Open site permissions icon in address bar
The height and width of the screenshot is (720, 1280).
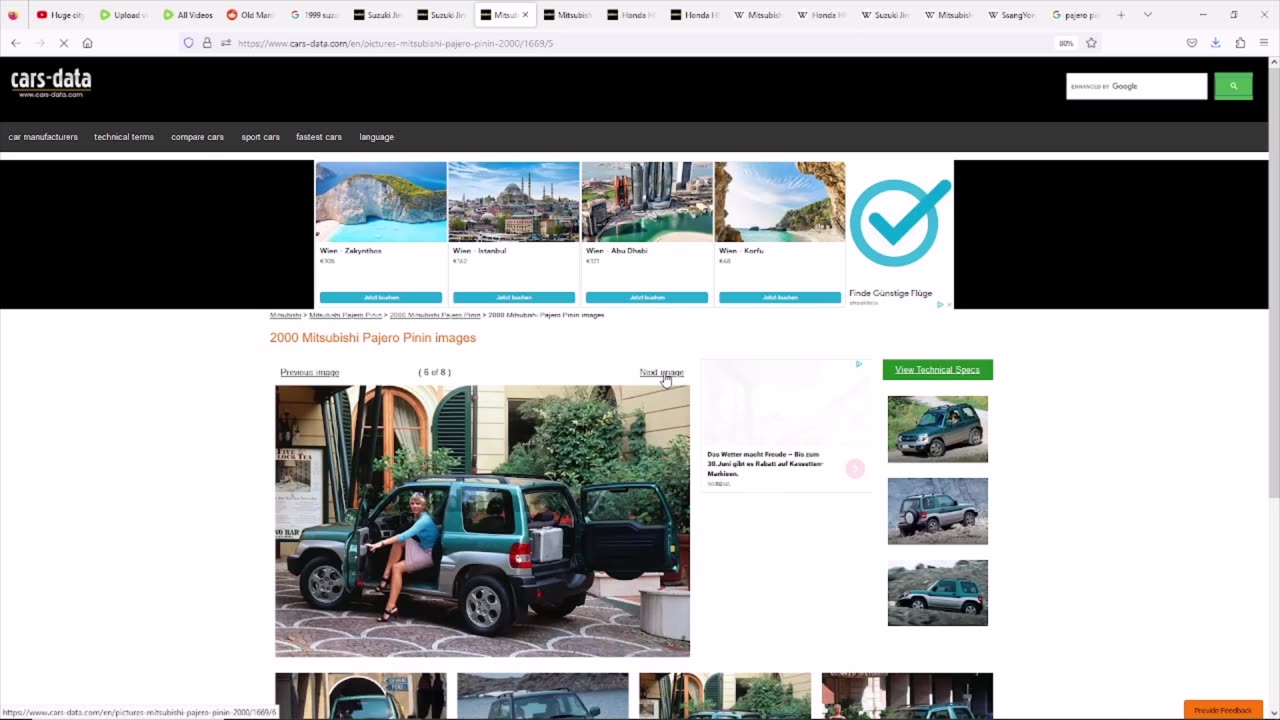click(x=226, y=43)
